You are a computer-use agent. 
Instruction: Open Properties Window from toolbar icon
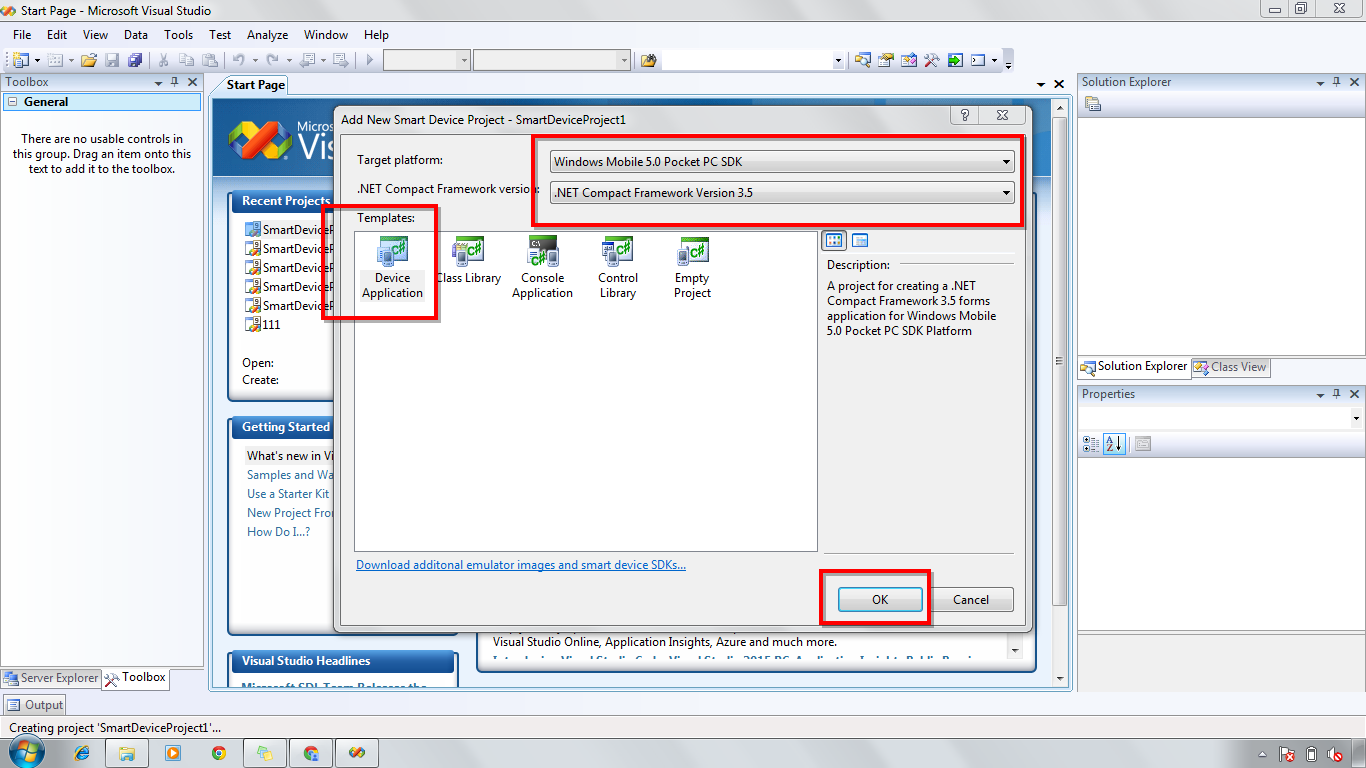point(885,60)
